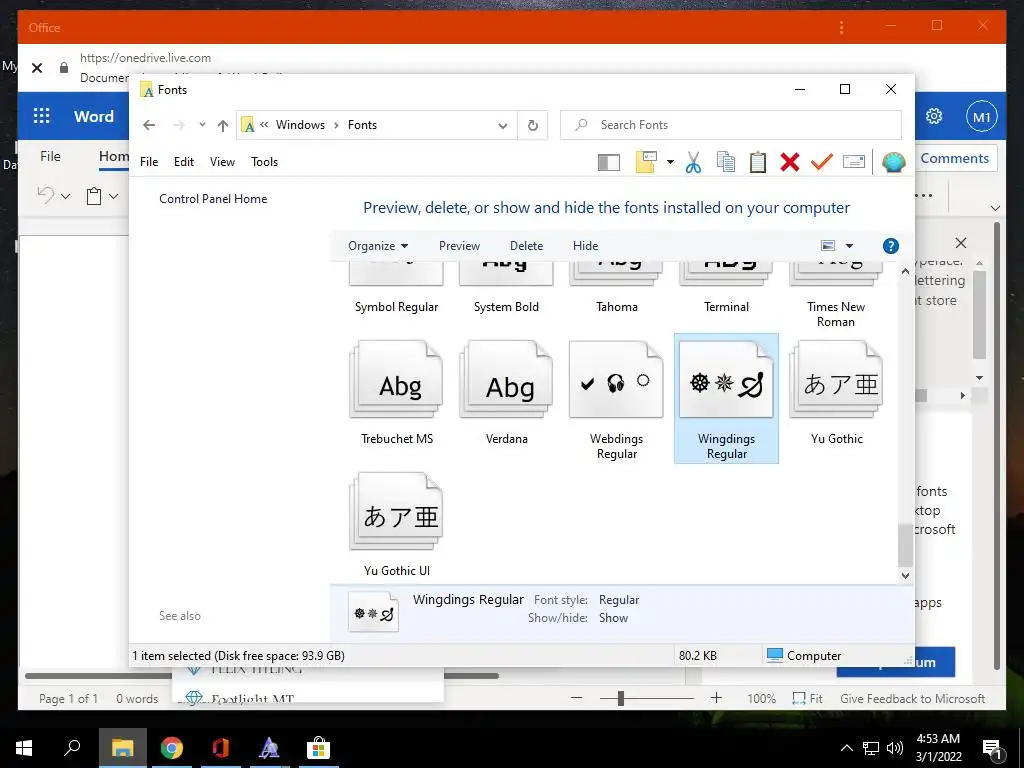Image resolution: width=1024 pixels, height=768 pixels.
Task: Click the Times New Roman label
Action: coord(836,314)
